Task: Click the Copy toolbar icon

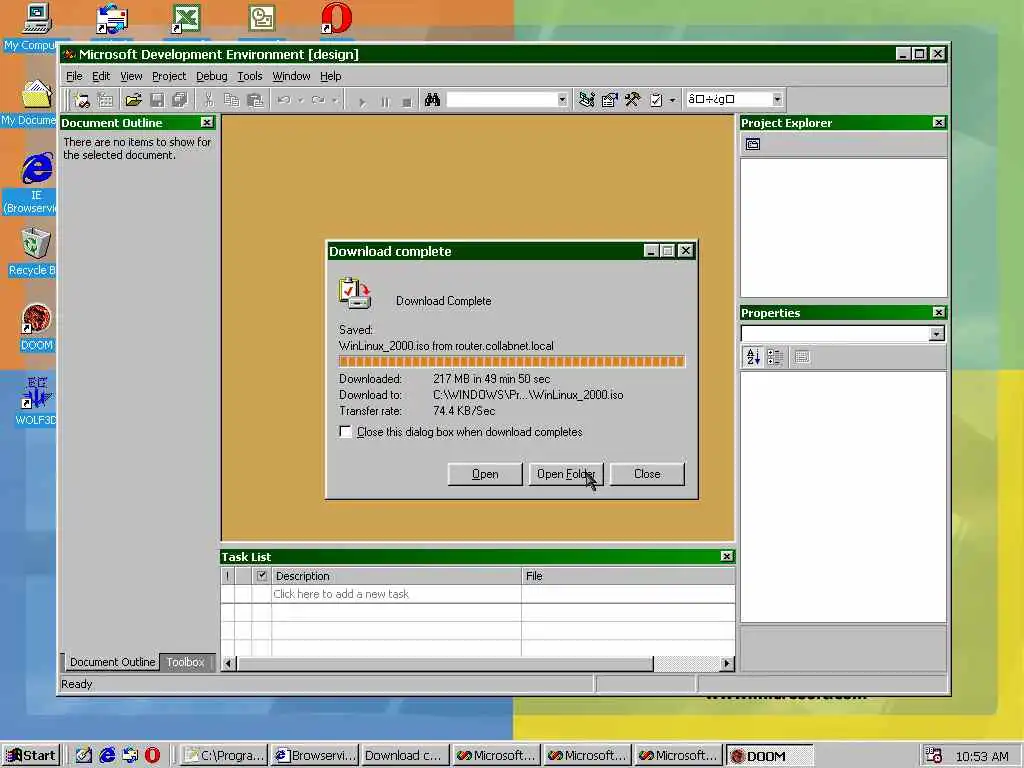Action: [231, 100]
